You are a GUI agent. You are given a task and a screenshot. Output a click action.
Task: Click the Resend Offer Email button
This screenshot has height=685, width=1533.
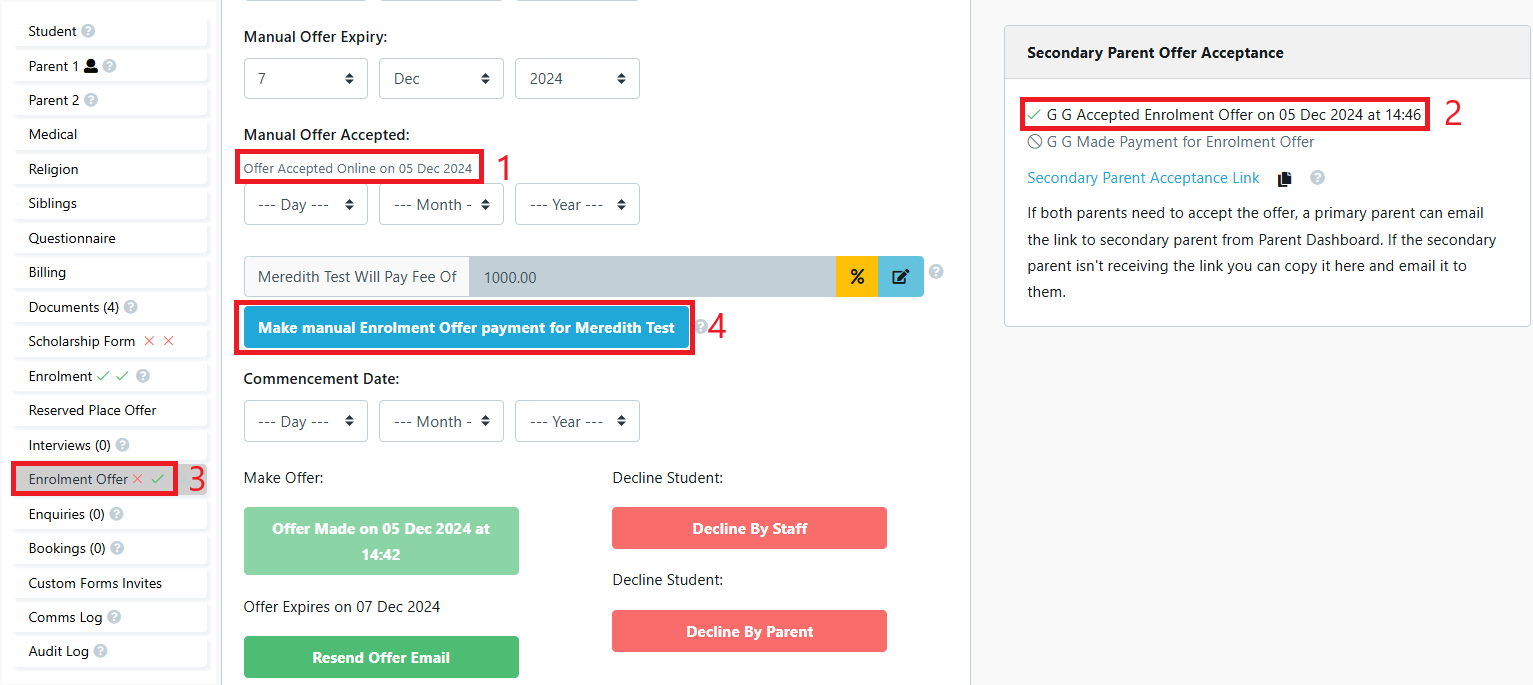pyautogui.click(x=381, y=656)
